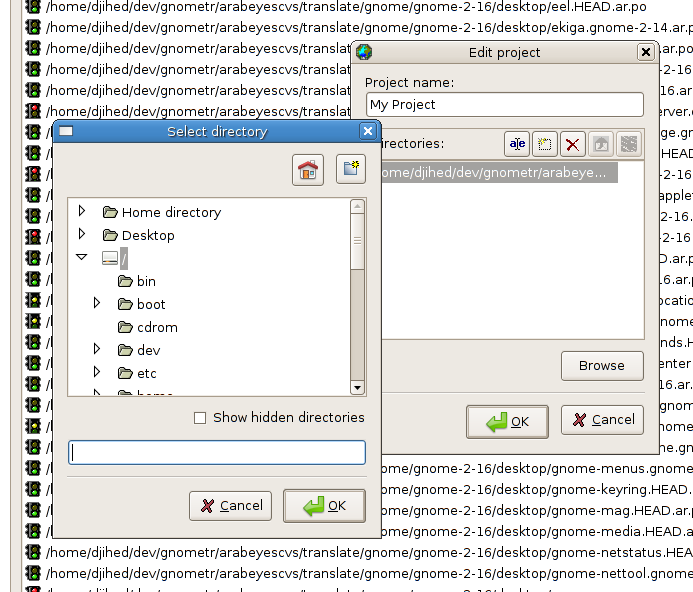Screen dimensions: 693x592
Task: Select the bin folder in tree
Action: pos(146,281)
